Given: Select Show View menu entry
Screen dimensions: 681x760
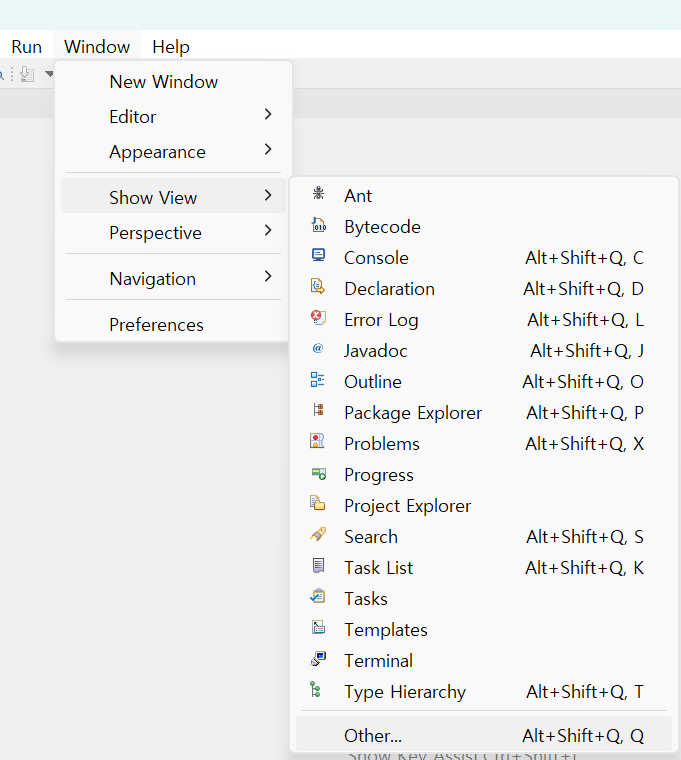Looking at the screenshot, I should tap(173, 197).
